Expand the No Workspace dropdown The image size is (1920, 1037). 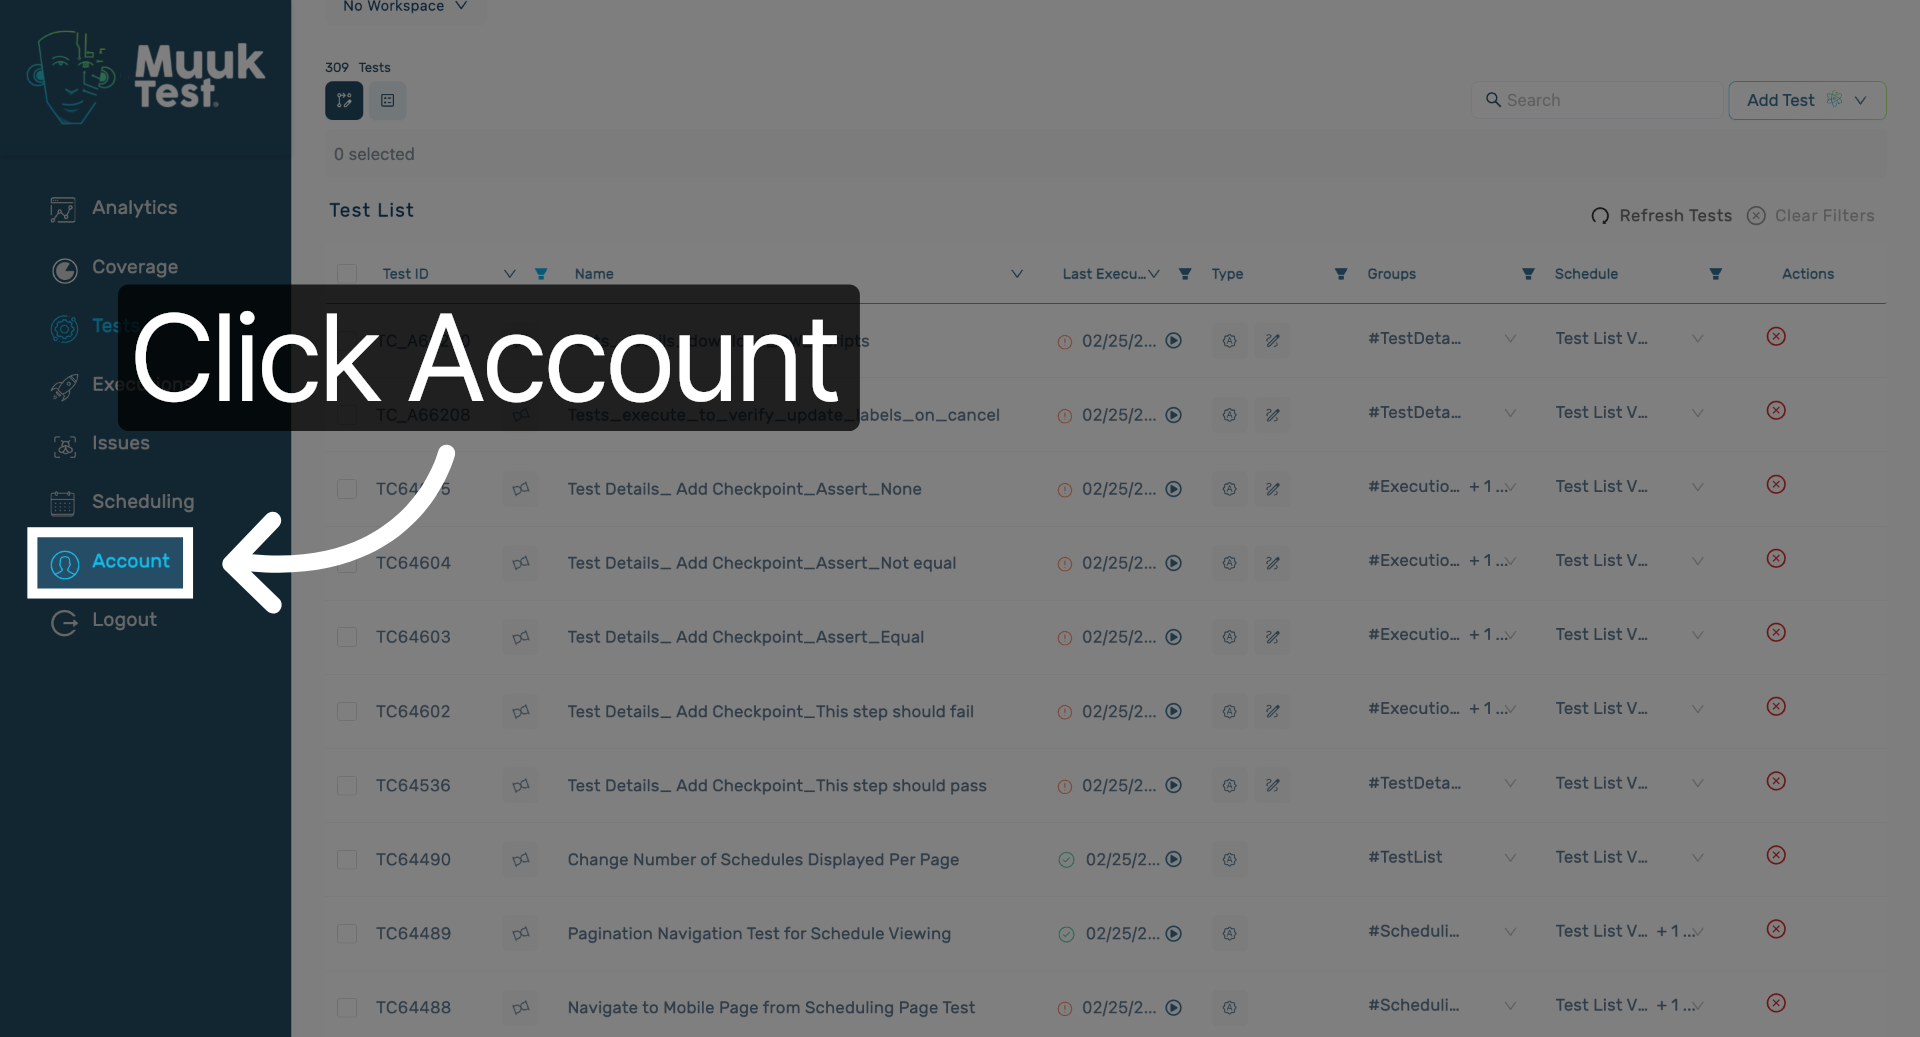404,6
